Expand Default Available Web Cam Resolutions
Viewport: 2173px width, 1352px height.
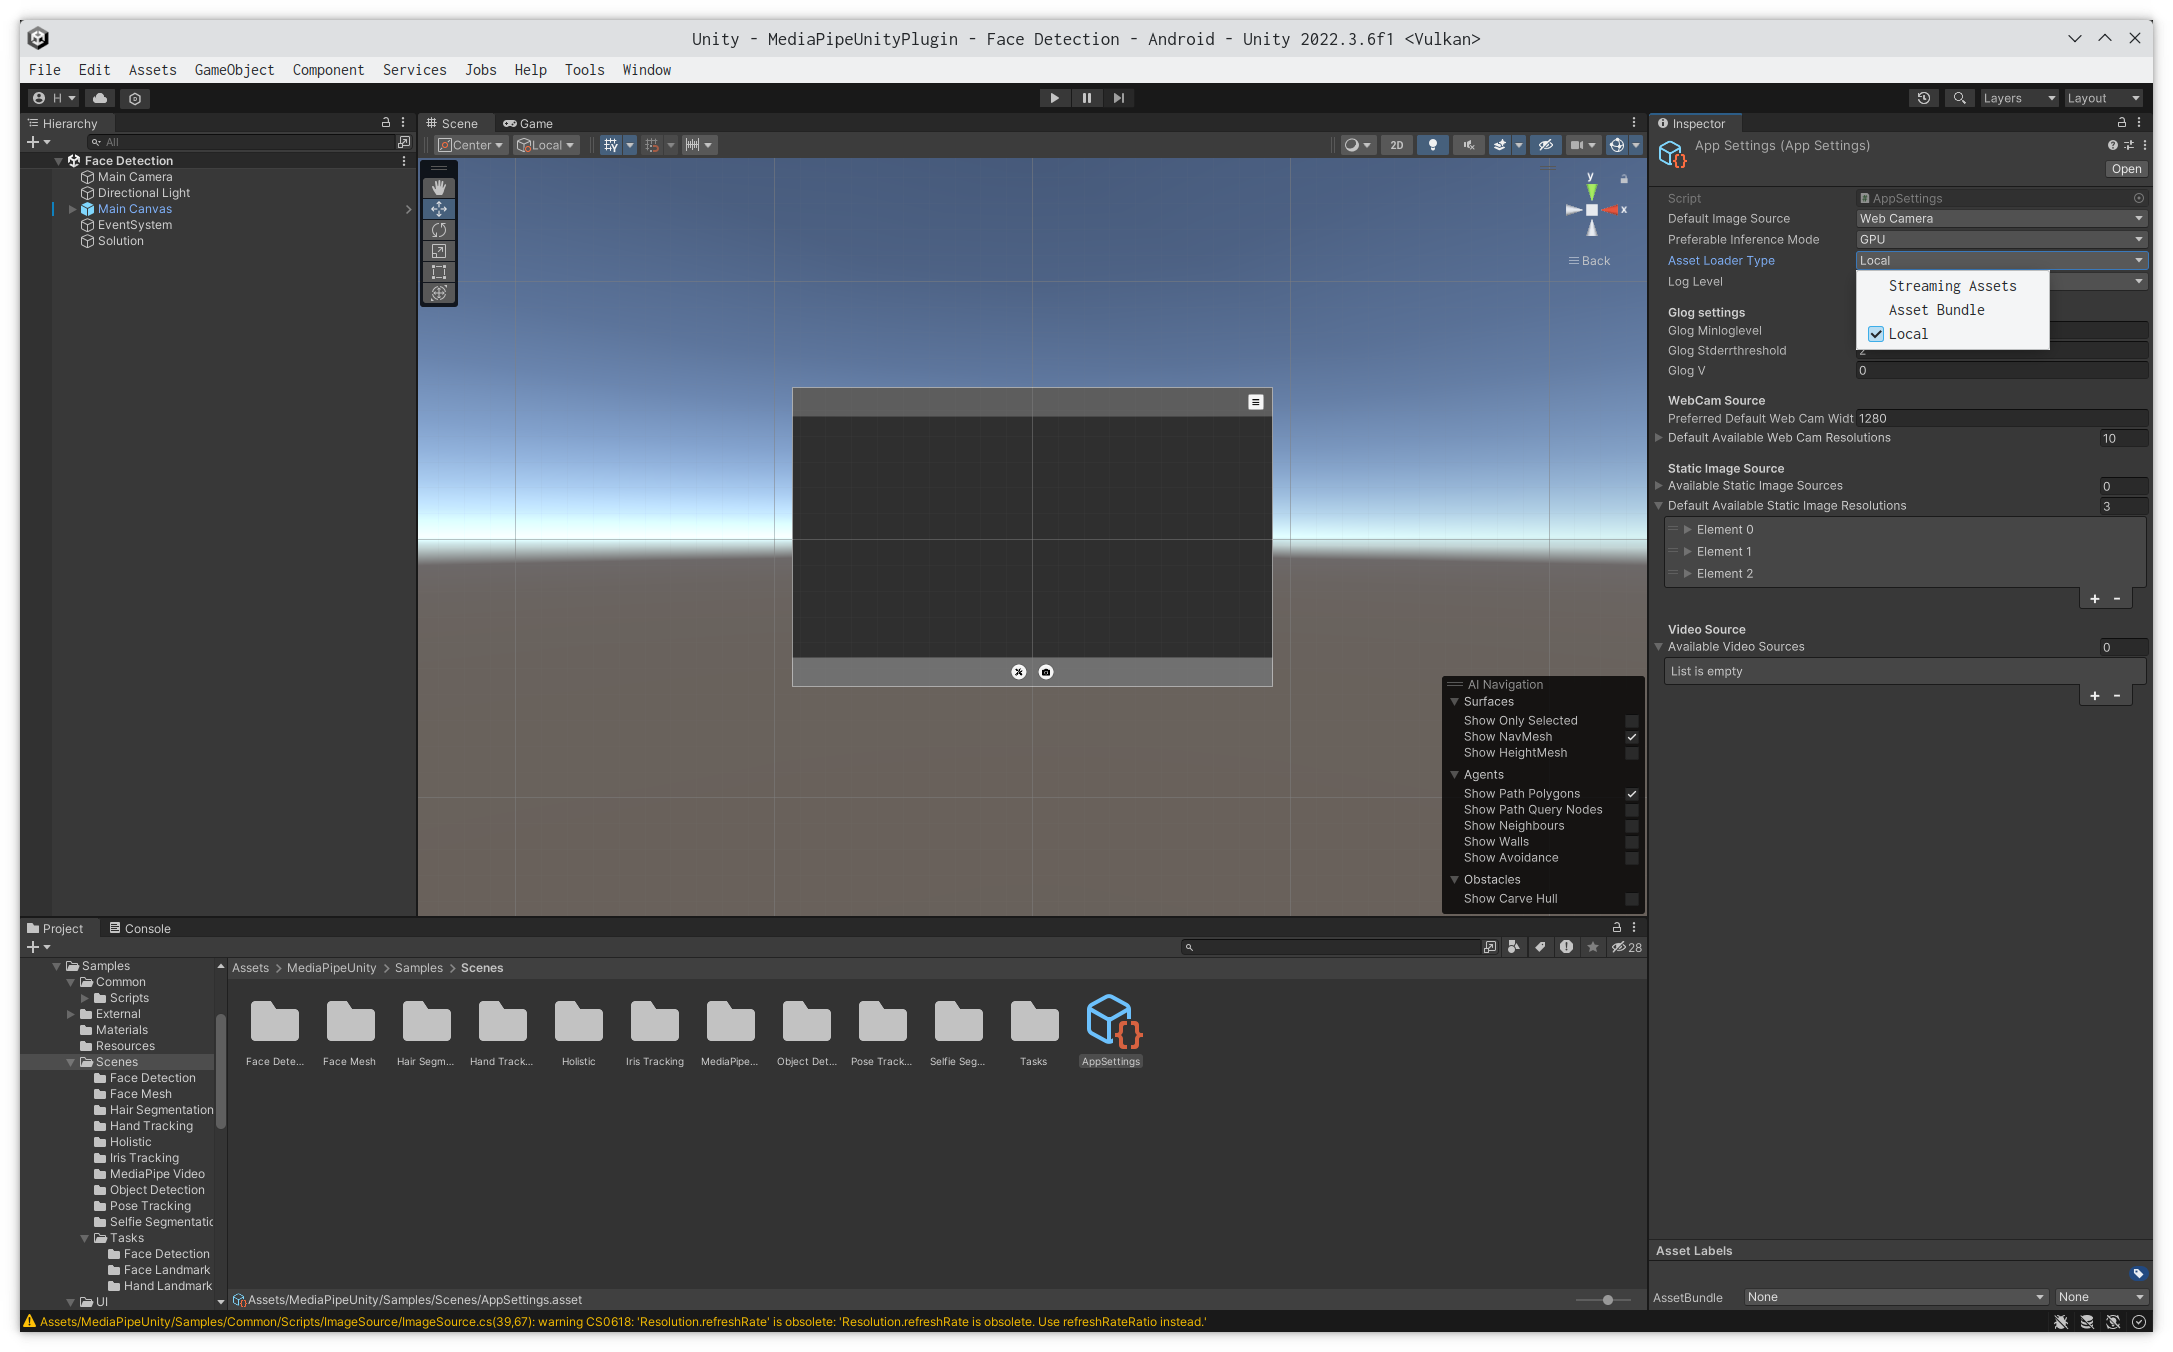1659,437
